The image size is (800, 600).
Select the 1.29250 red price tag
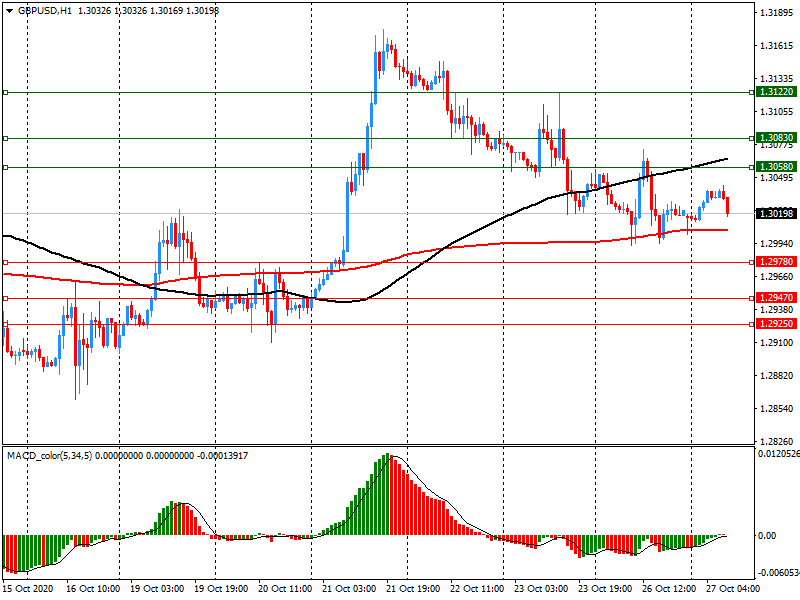tap(776, 324)
